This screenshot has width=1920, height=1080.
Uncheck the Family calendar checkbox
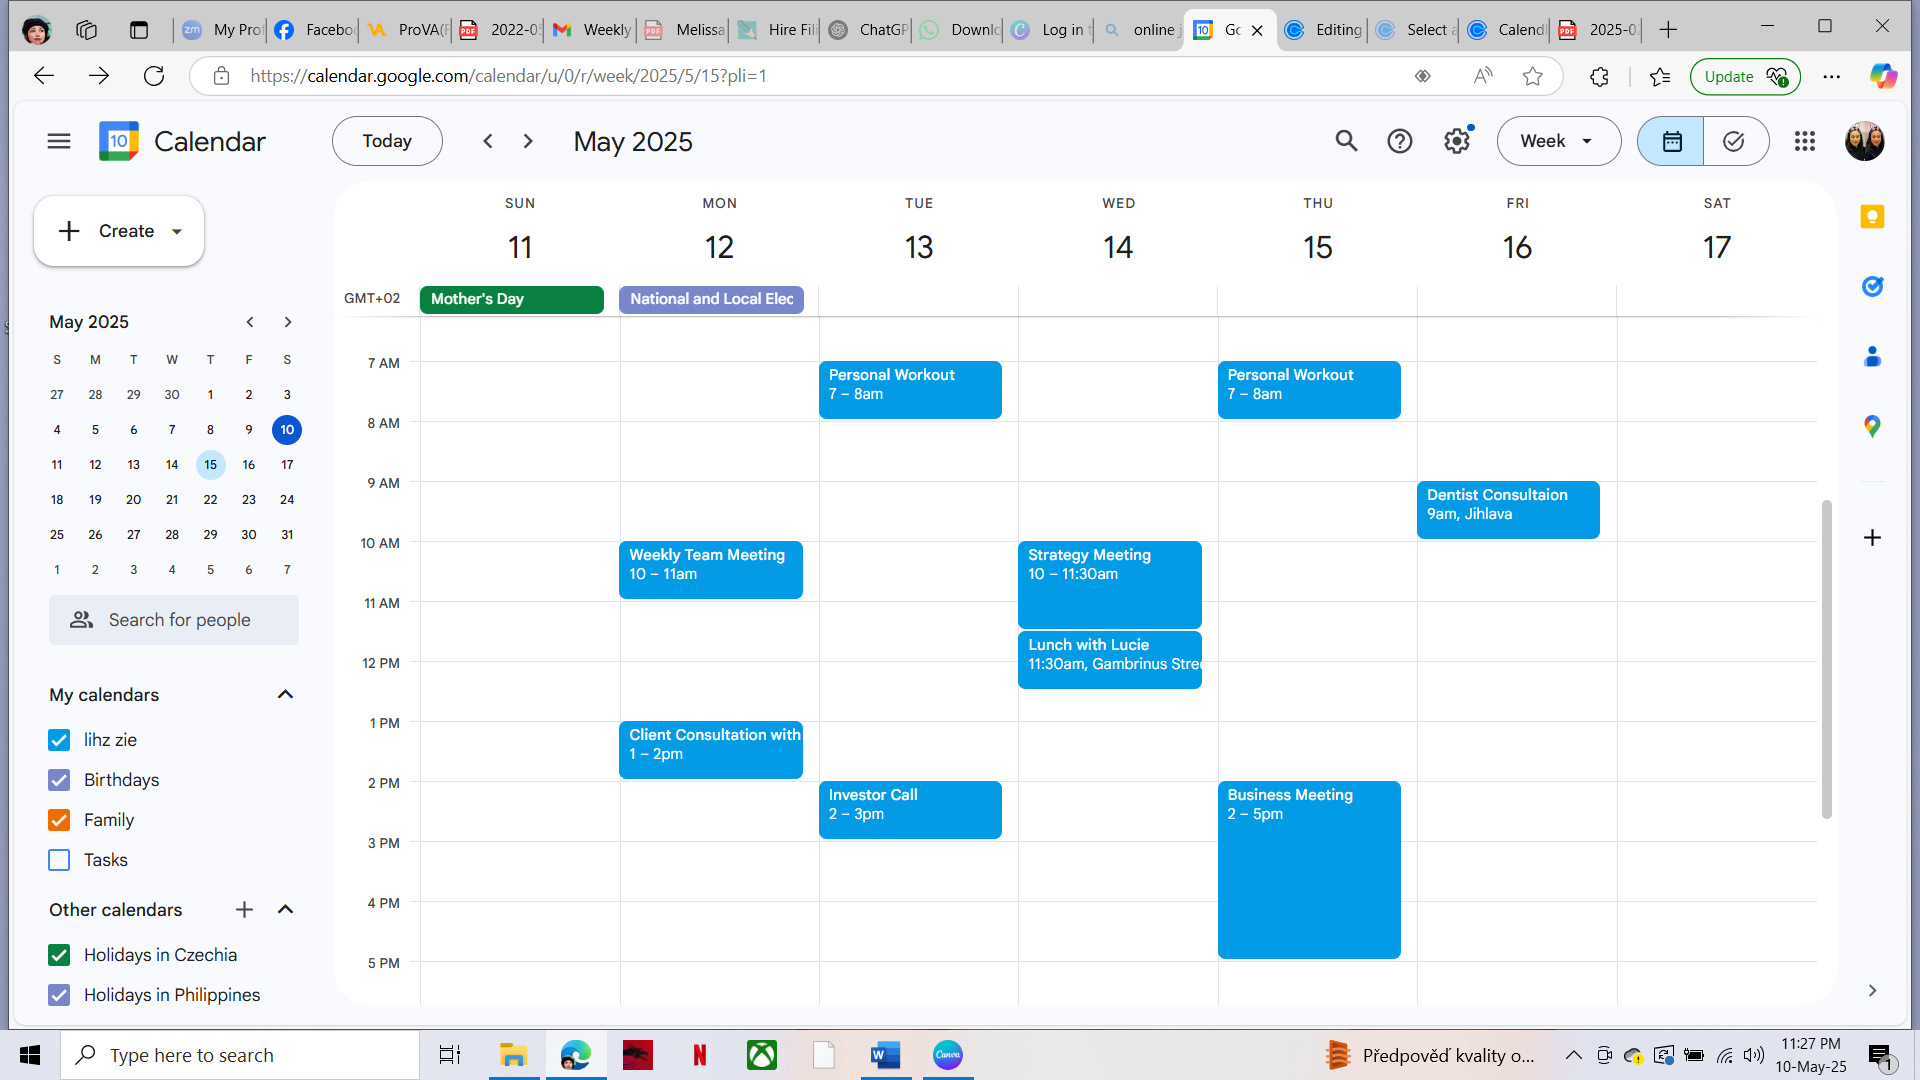click(59, 820)
